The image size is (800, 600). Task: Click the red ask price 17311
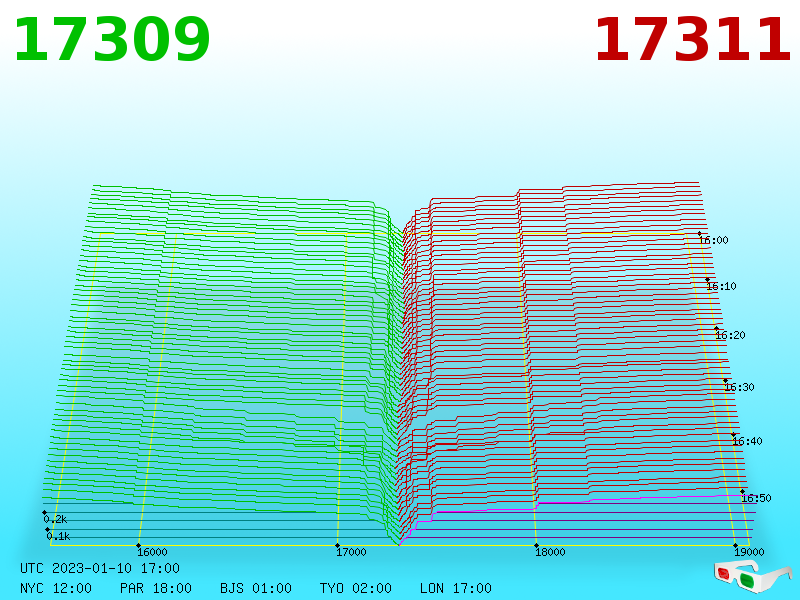click(x=693, y=40)
